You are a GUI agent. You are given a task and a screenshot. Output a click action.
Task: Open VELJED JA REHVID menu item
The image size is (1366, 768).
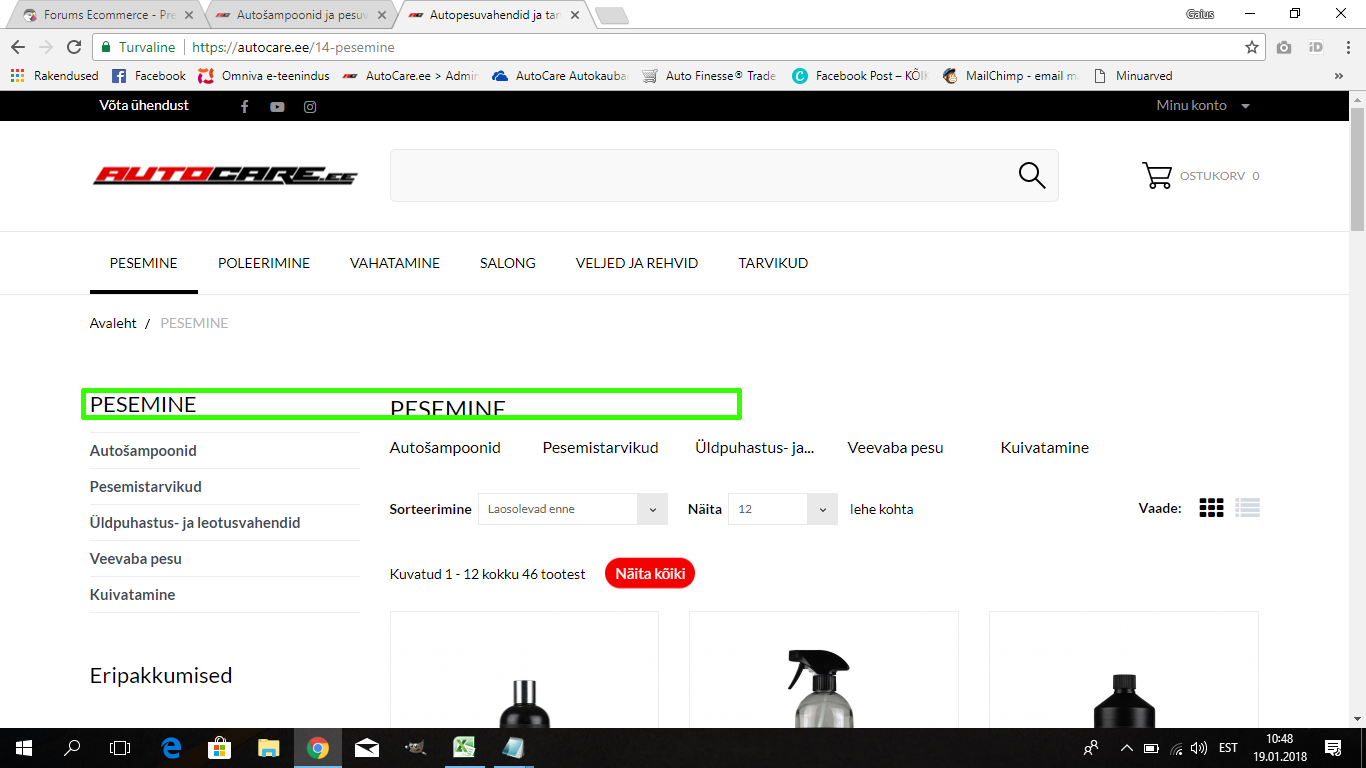[637, 263]
